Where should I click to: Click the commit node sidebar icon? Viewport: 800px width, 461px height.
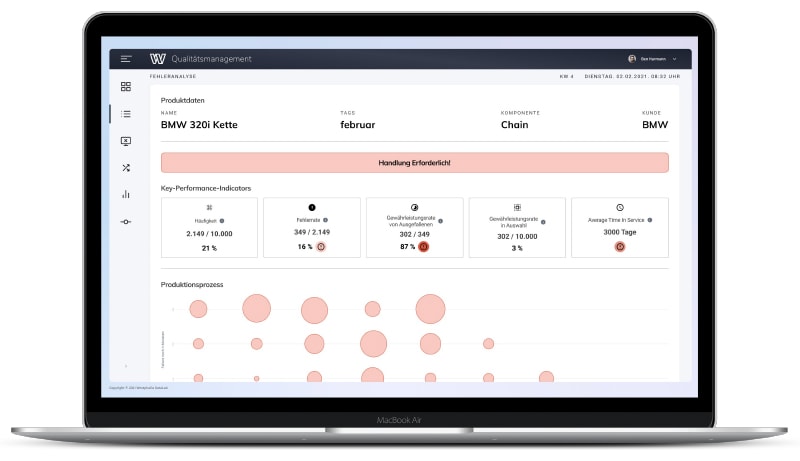(x=126, y=222)
